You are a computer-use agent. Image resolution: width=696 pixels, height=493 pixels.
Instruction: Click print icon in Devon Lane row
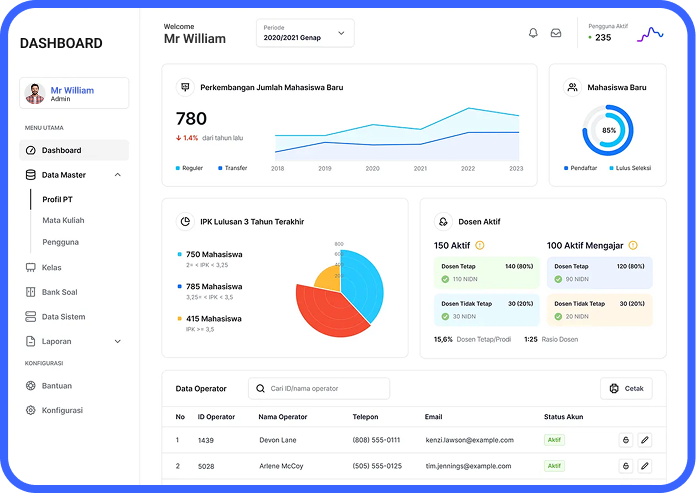pyautogui.click(x=626, y=440)
